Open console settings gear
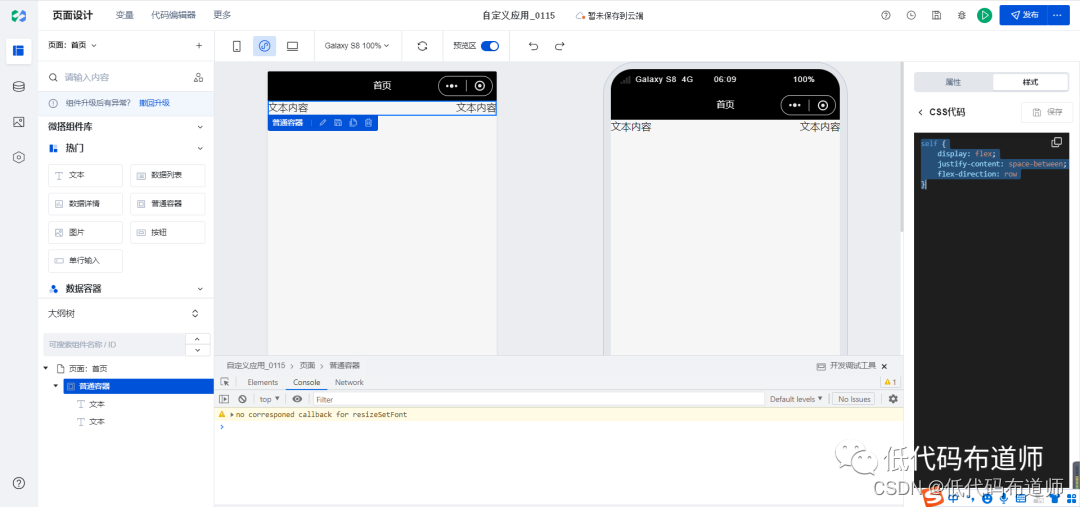This screenshot has width=1080, height=507. pos(893,399)
